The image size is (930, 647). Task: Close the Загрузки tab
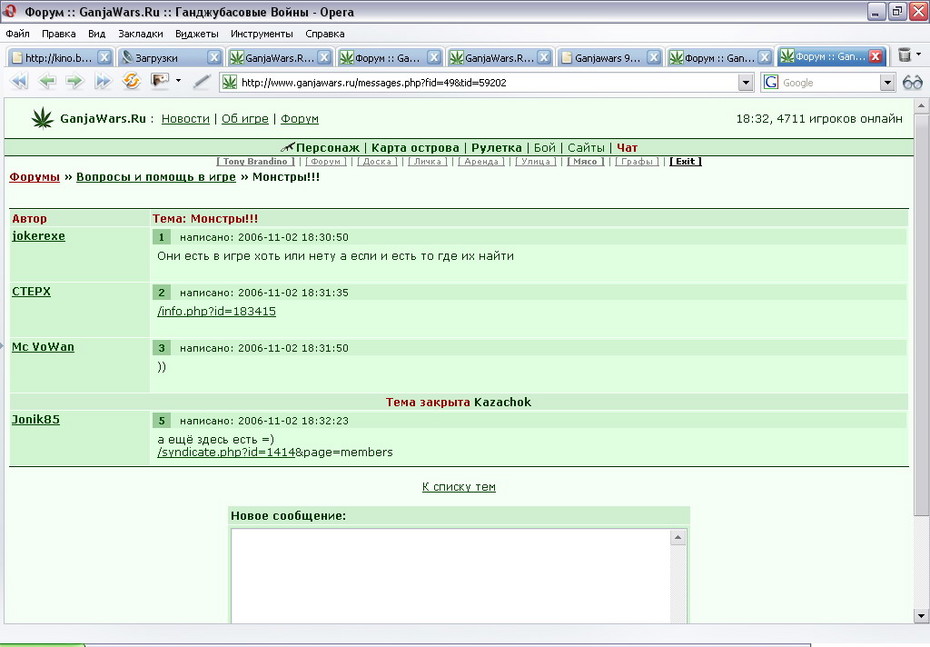click(214, 58)
